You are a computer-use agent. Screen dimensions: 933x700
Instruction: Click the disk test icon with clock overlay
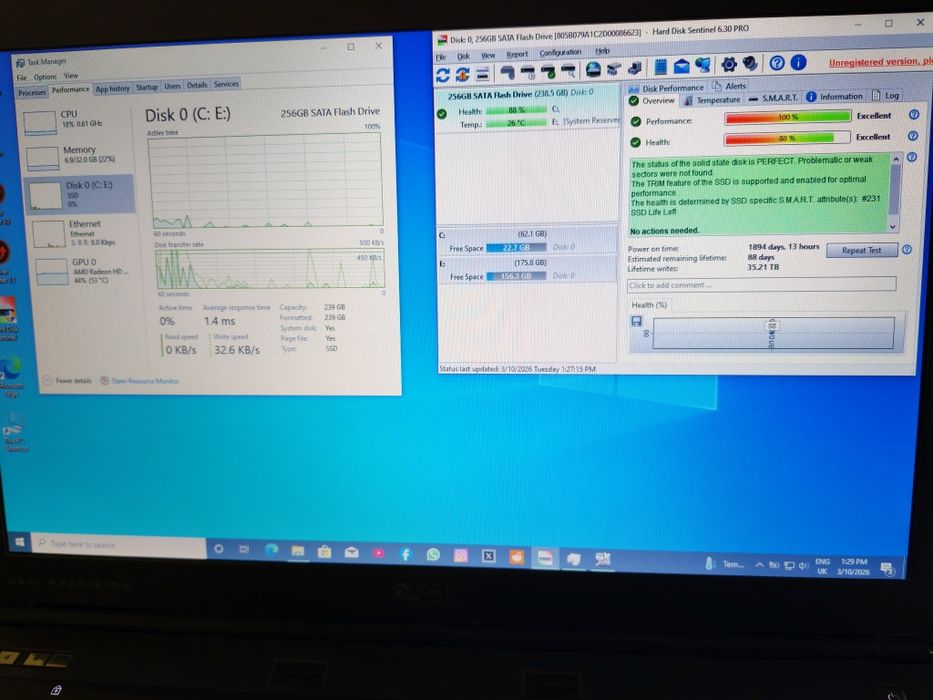(528, 72)
